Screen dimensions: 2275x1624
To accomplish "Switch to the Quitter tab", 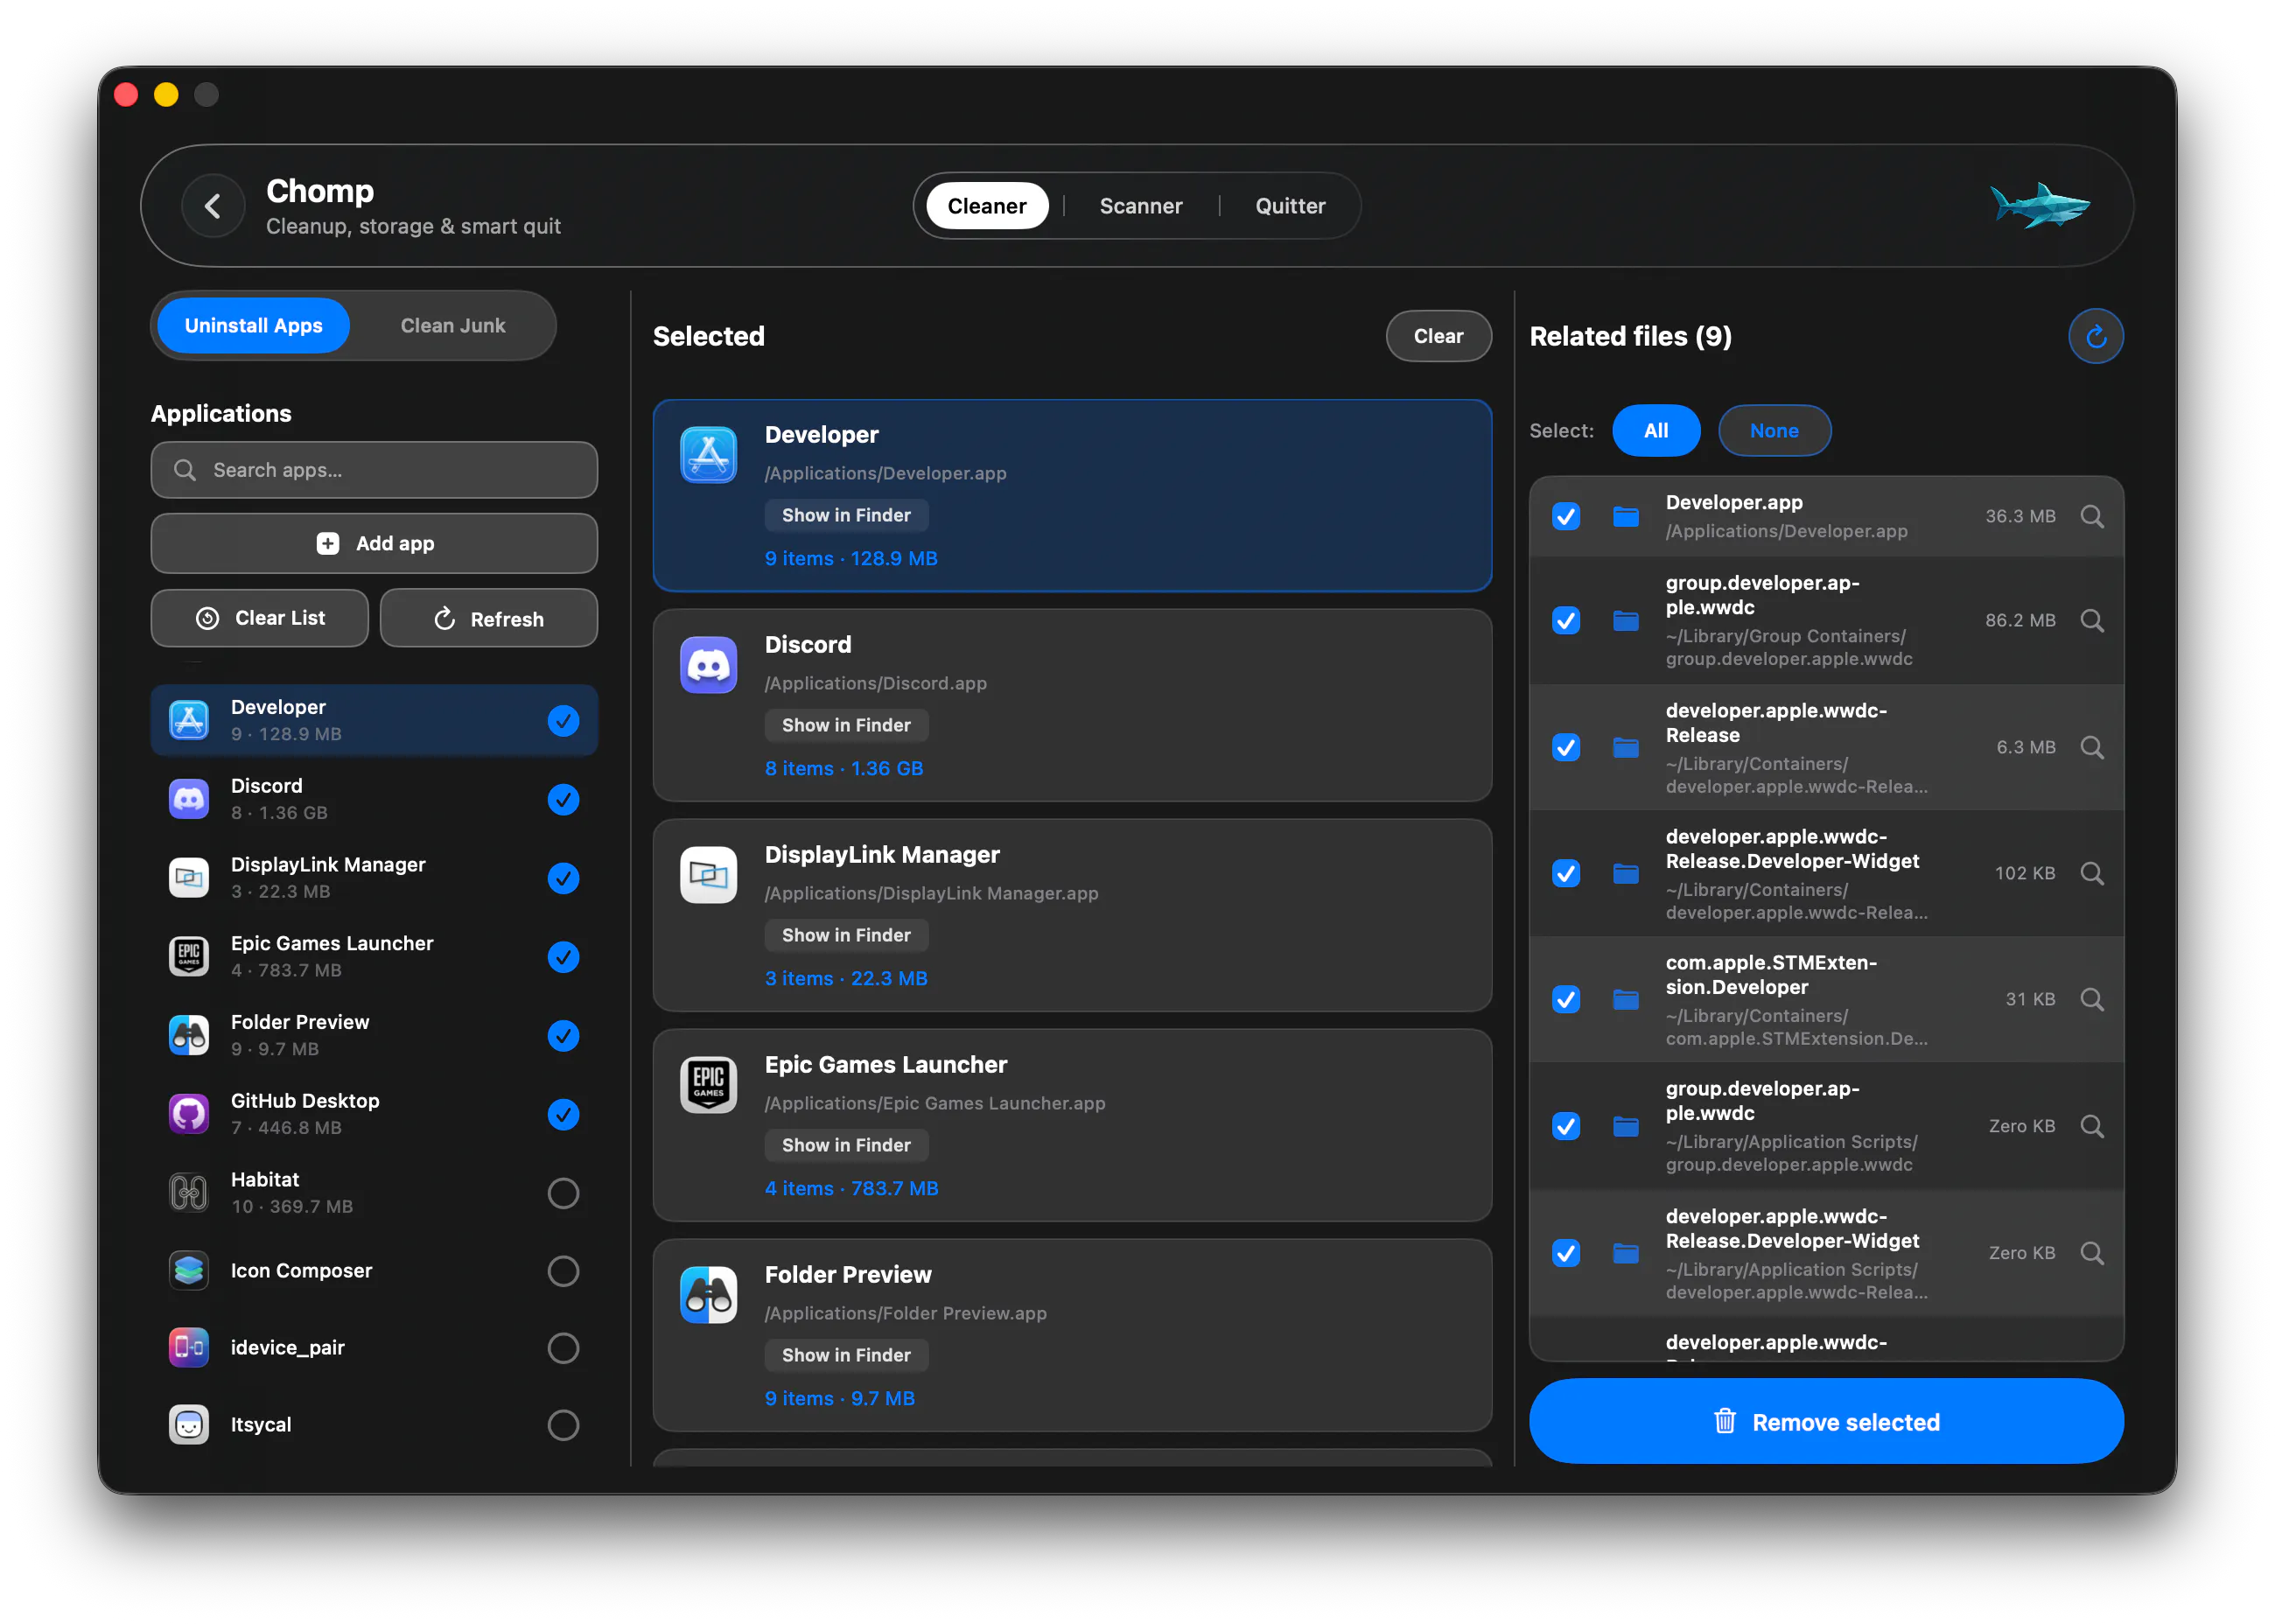I will (1290, 206).
